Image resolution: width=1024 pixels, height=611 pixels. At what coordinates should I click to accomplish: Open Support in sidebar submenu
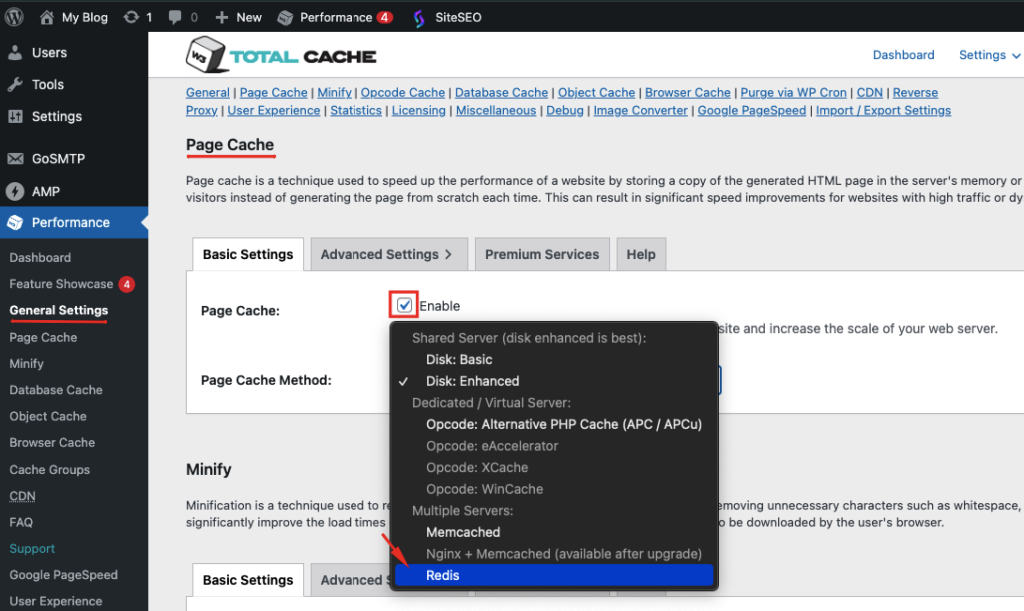click(32, 548)
